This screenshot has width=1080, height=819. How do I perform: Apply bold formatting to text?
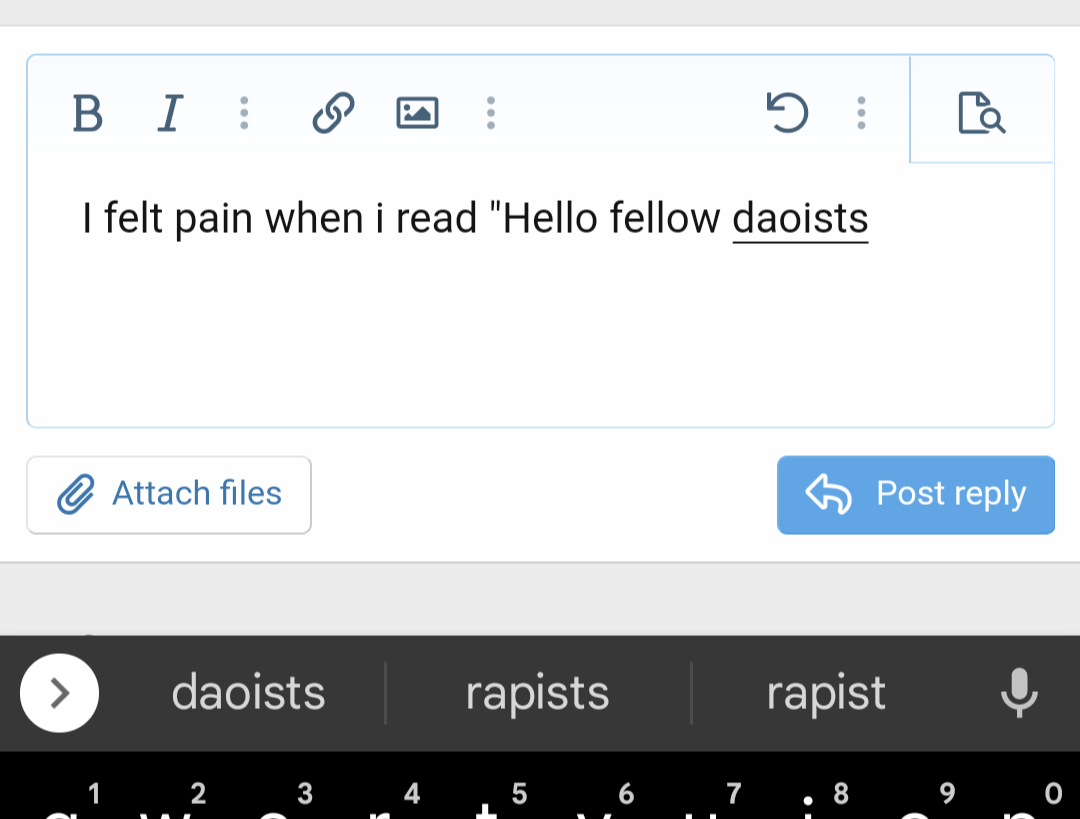[87, 113]
